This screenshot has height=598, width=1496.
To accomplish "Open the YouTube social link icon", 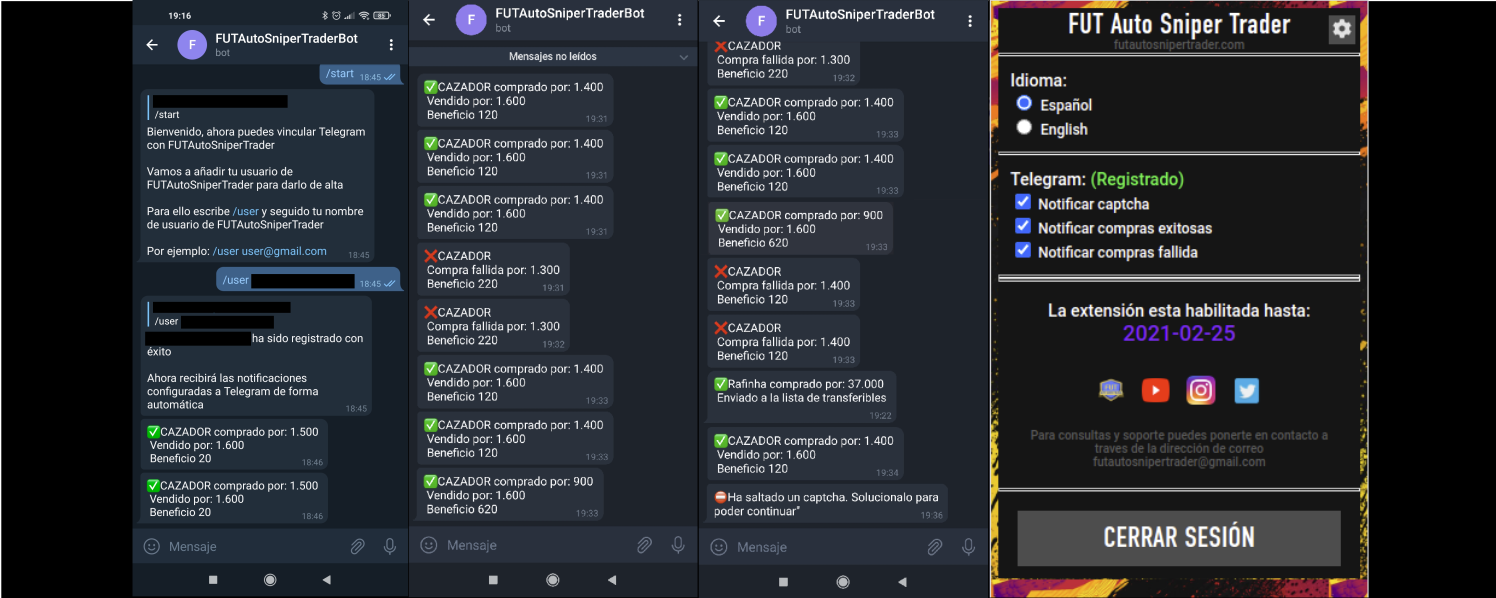I will click(x=1155, y=390).
